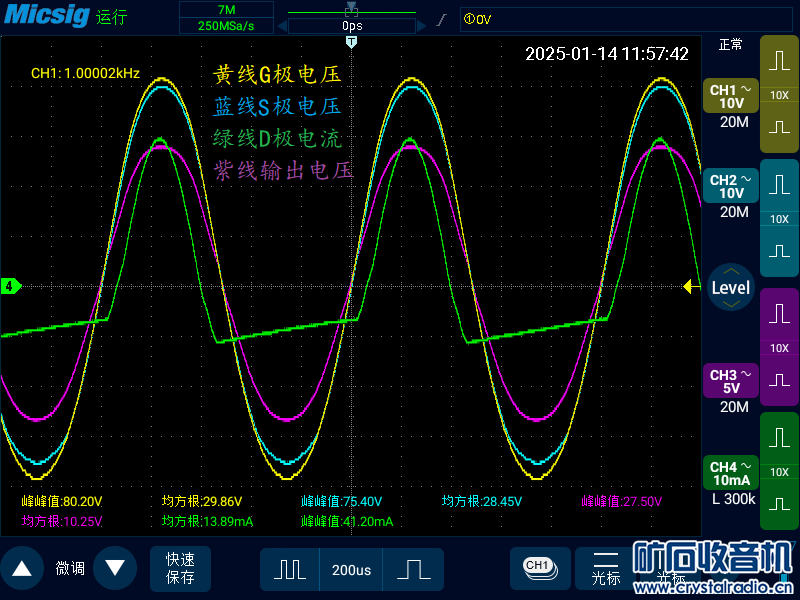Open trigger source 0V level box
Viewport: 800px width, 600px height.
click(x=627, y=19)
